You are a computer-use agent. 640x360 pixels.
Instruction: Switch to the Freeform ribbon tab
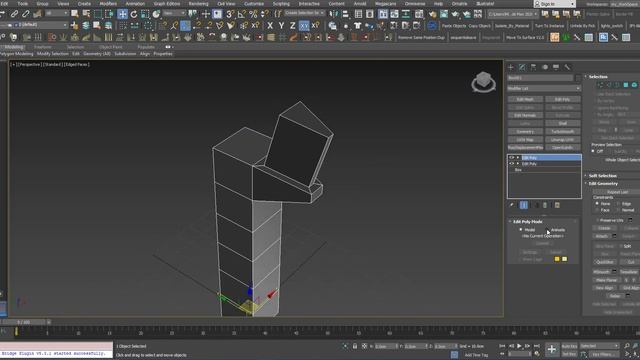click(43, 47)
